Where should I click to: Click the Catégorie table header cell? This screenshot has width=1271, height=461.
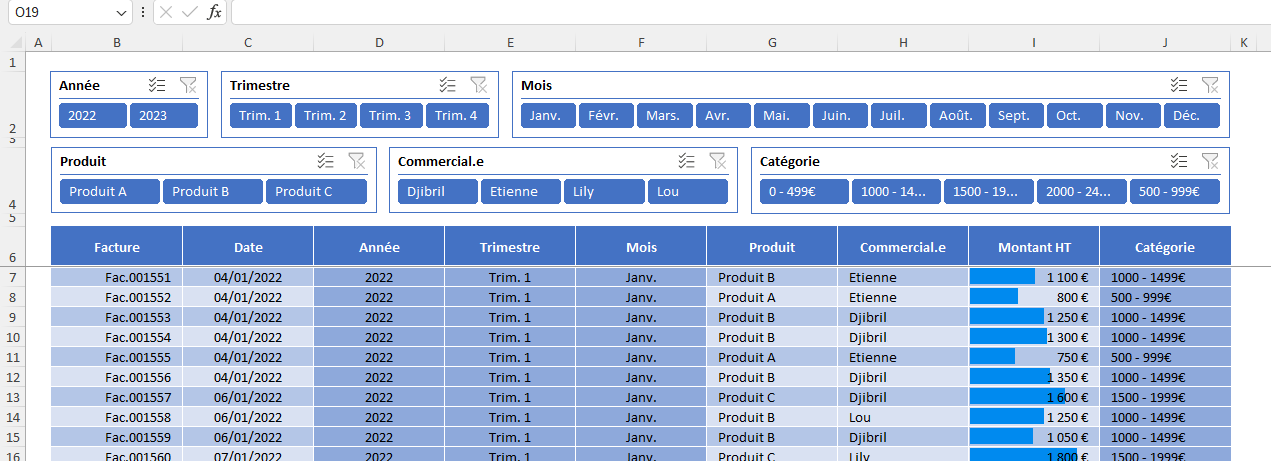click(x=1165, y=247)
